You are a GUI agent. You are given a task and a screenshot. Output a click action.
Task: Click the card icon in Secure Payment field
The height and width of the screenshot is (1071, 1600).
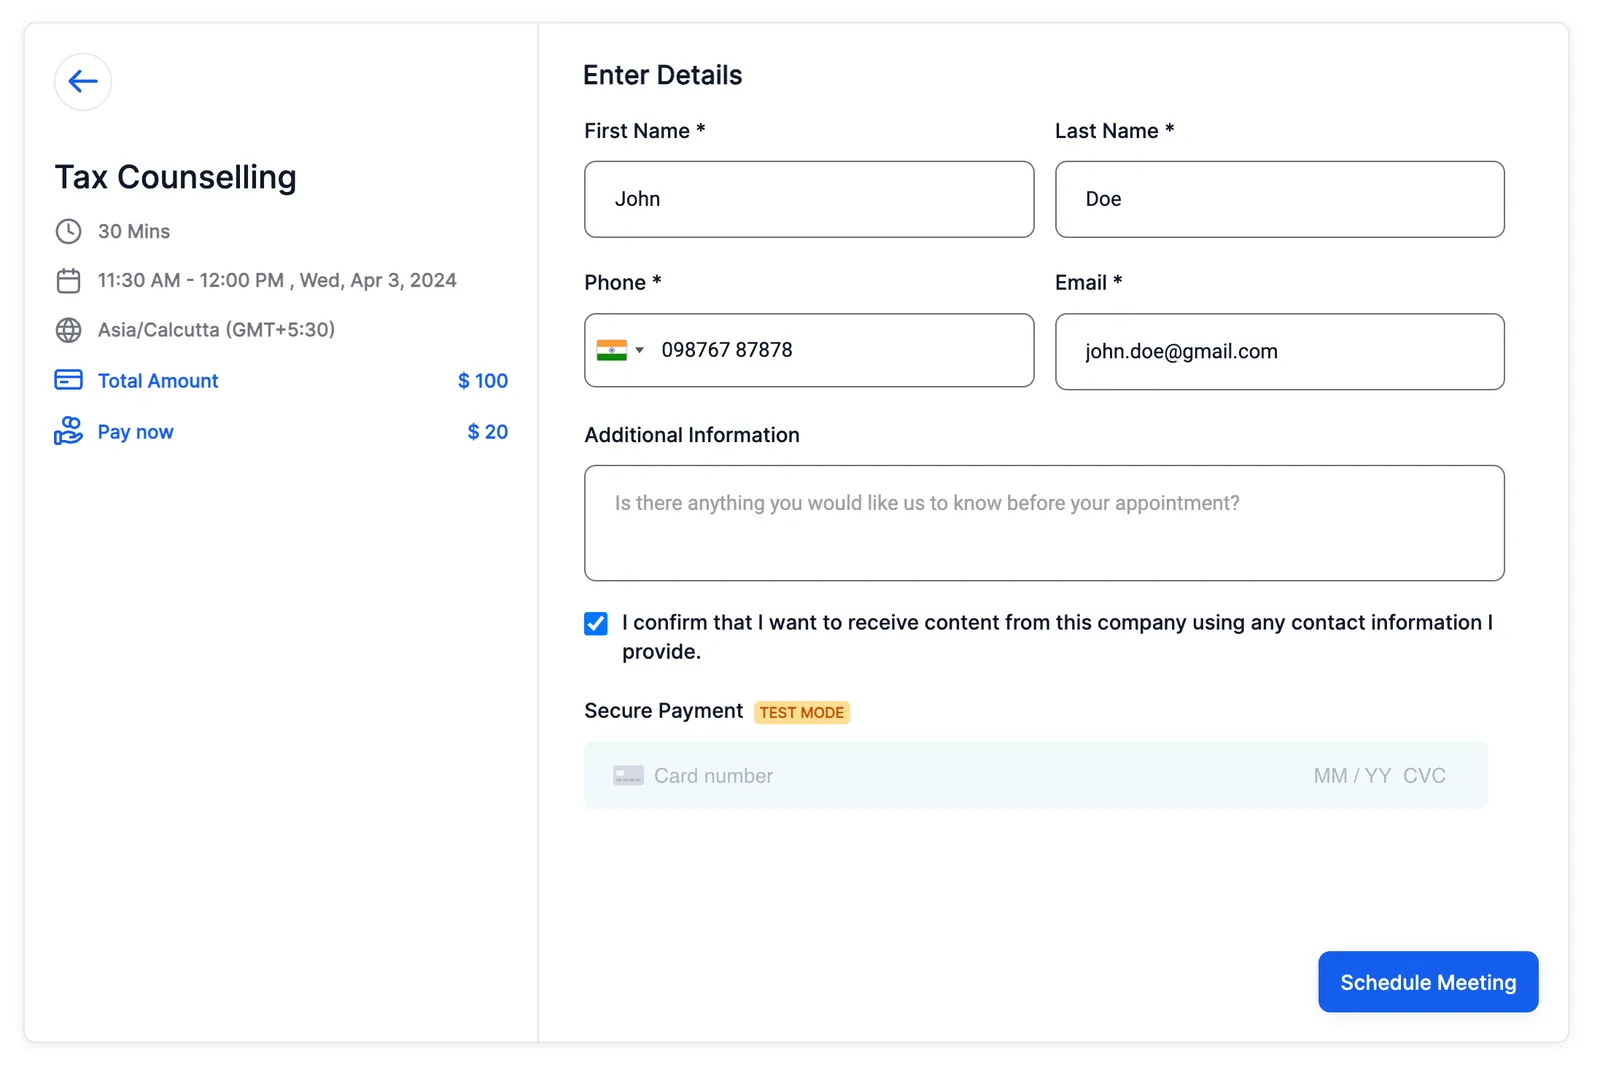[x=628, y=776]
